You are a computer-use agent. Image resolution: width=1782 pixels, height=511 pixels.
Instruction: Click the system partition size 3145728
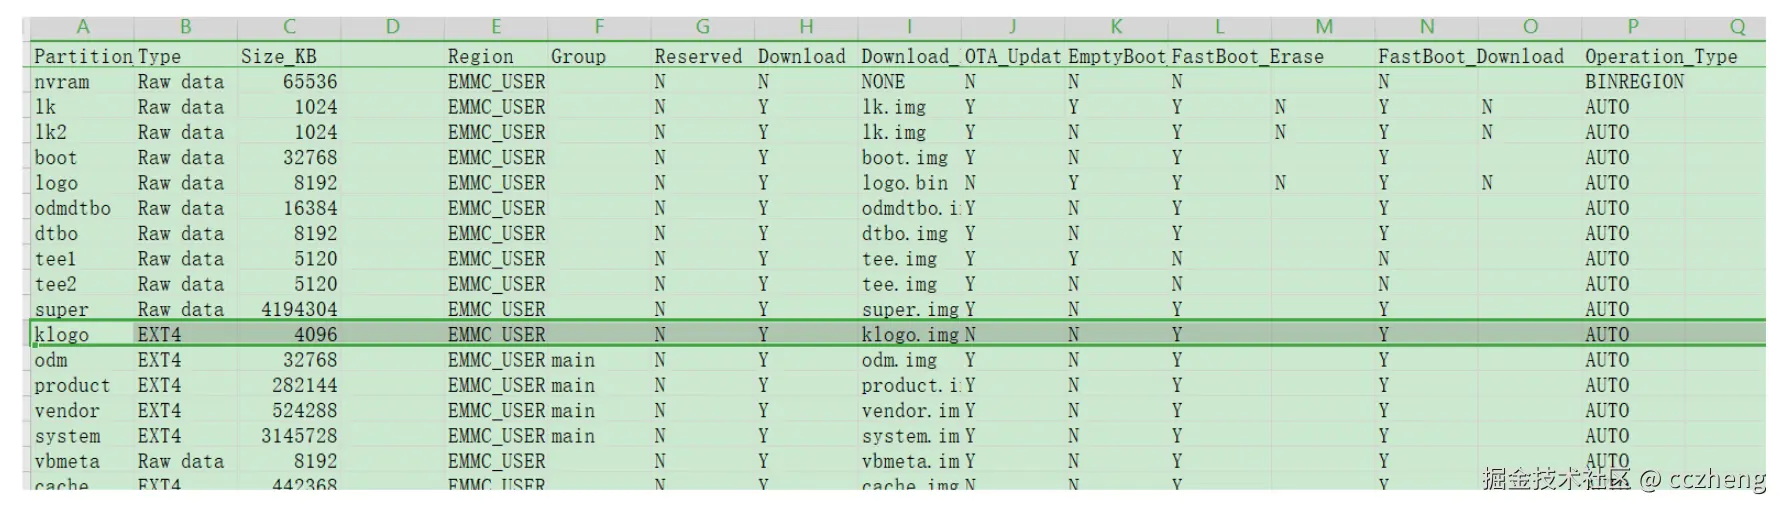point(289,436)
